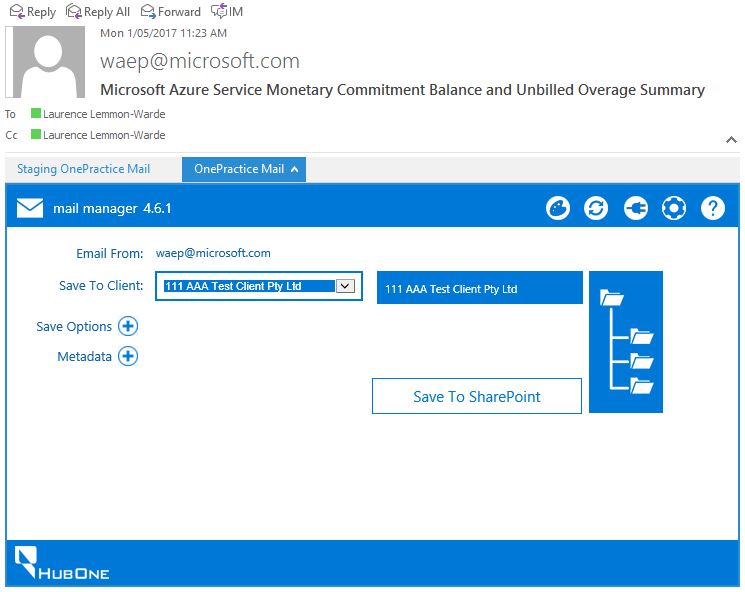
Task: Click the sender avatar picture
Action: click(x=45, y=62)
